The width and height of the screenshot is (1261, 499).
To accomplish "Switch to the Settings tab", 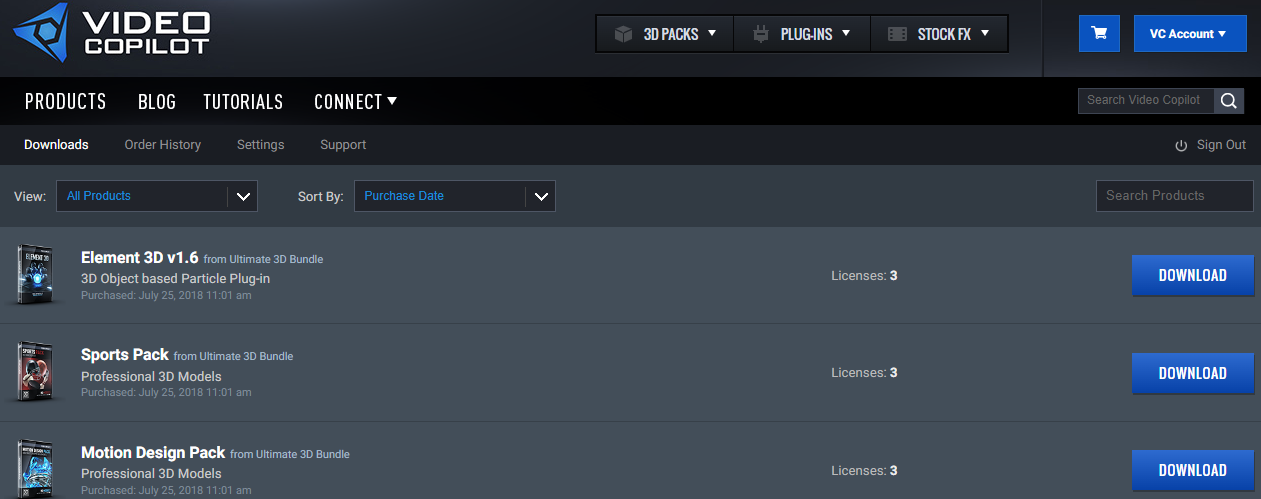I will click(261, 145).
